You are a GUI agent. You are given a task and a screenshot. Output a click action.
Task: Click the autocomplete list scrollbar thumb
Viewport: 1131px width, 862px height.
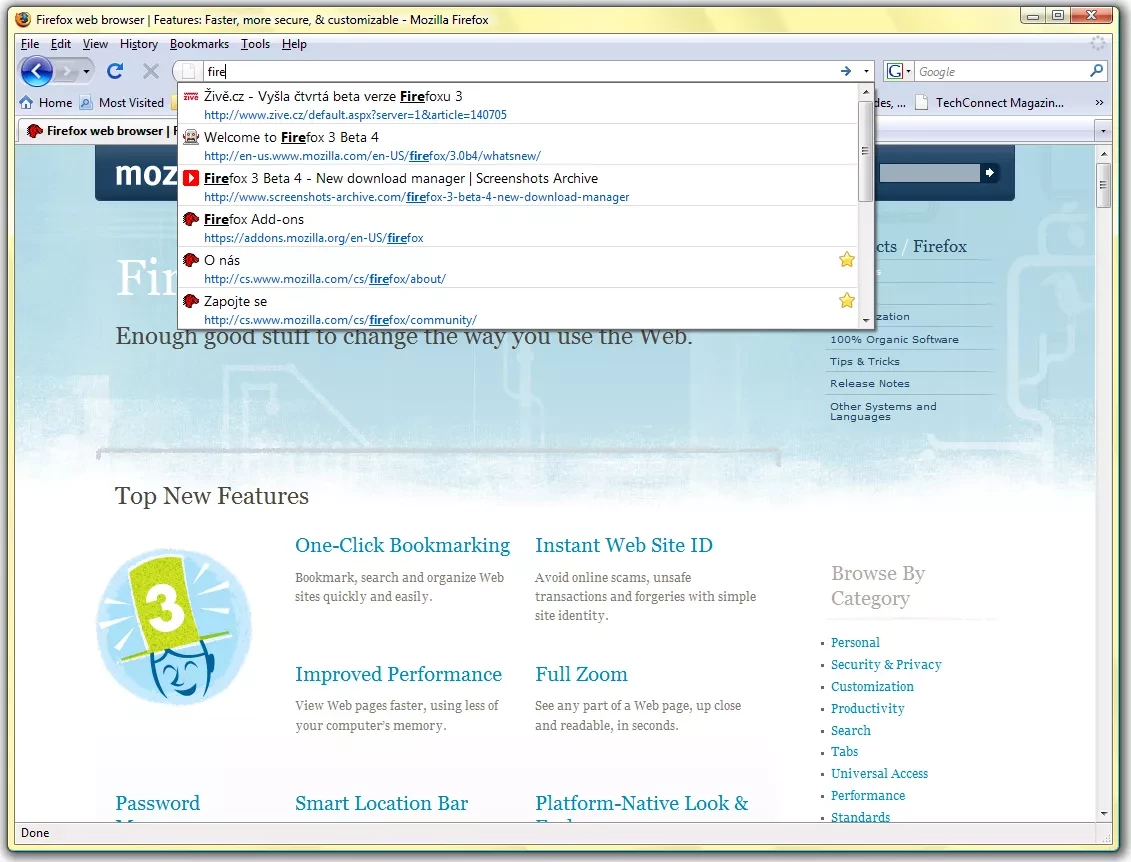coord(866,151)
